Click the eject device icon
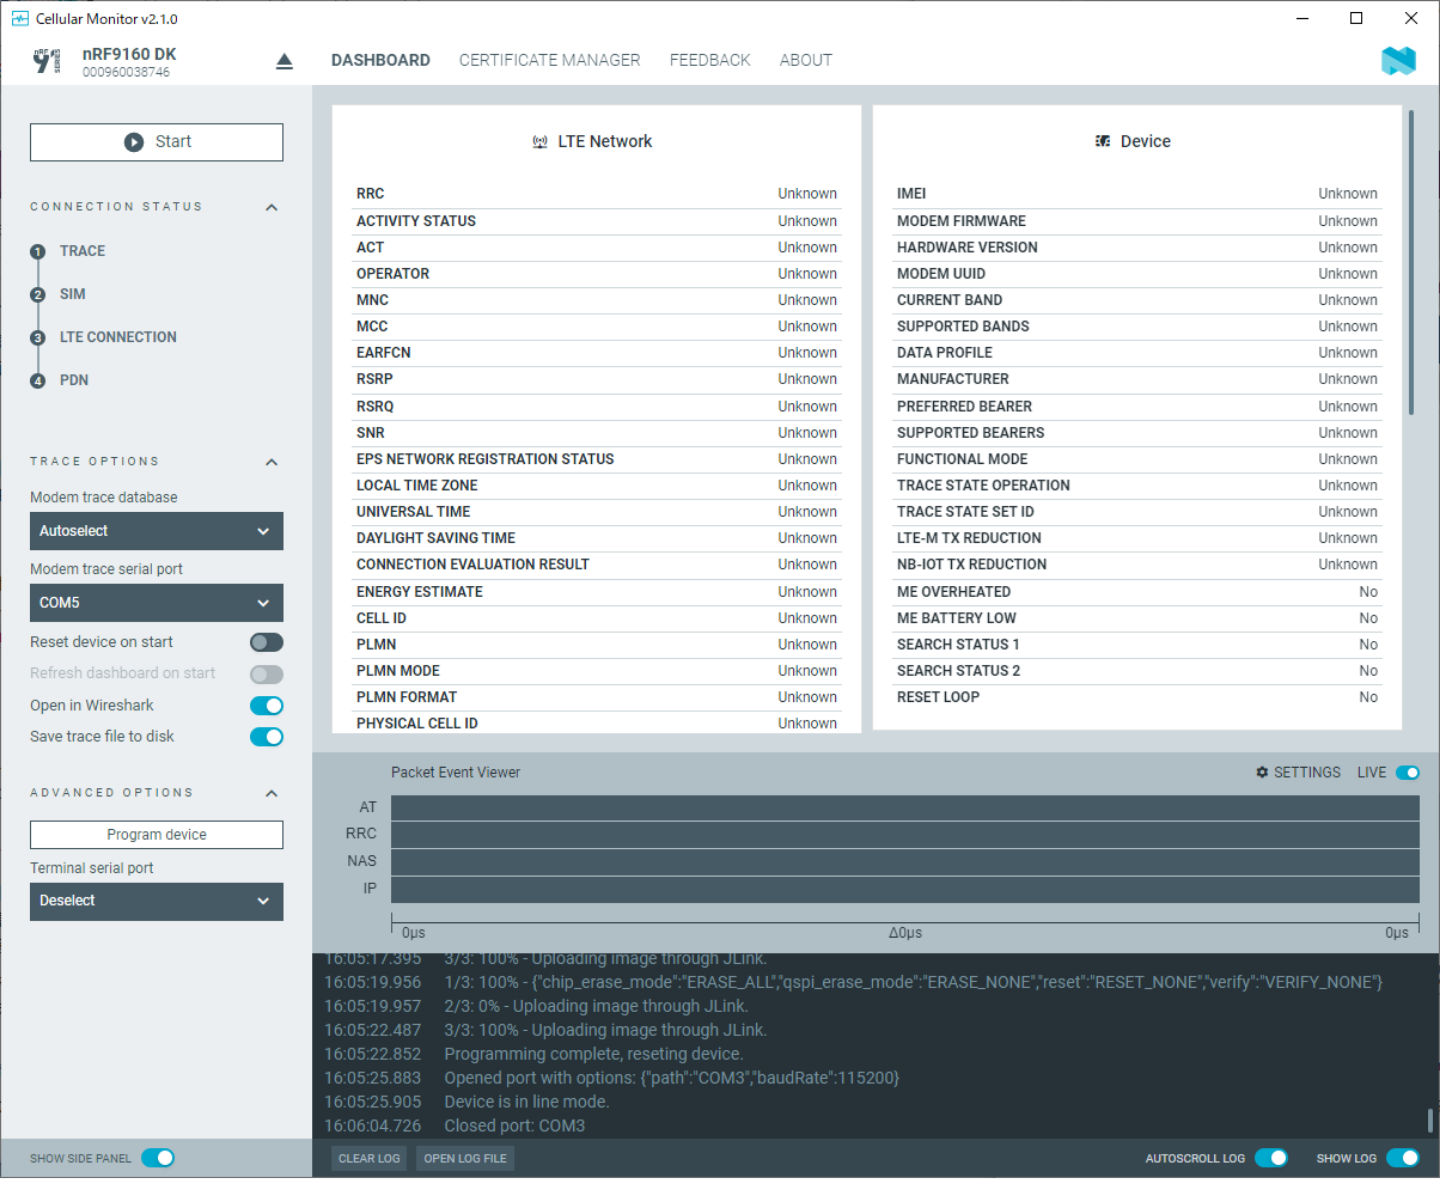Image resolution: width=1440 pixels, height=1179 pixels. 284,62
